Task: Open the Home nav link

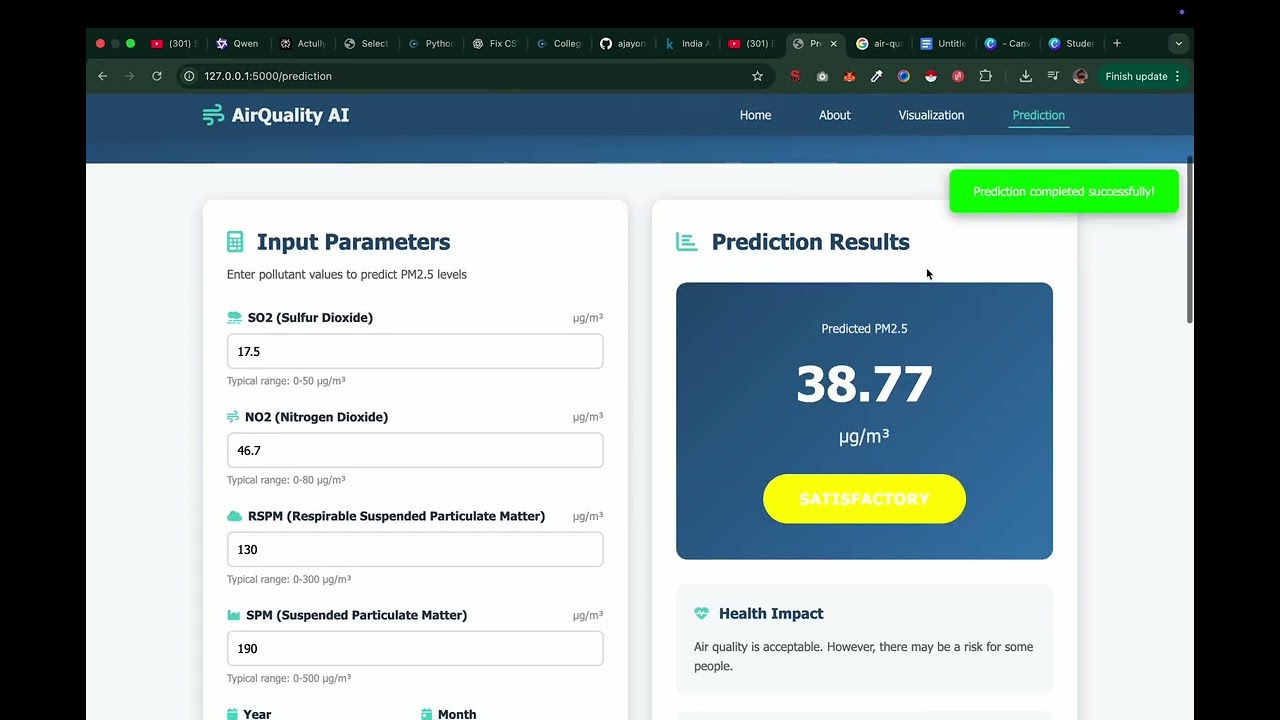Action: point(755,115)
